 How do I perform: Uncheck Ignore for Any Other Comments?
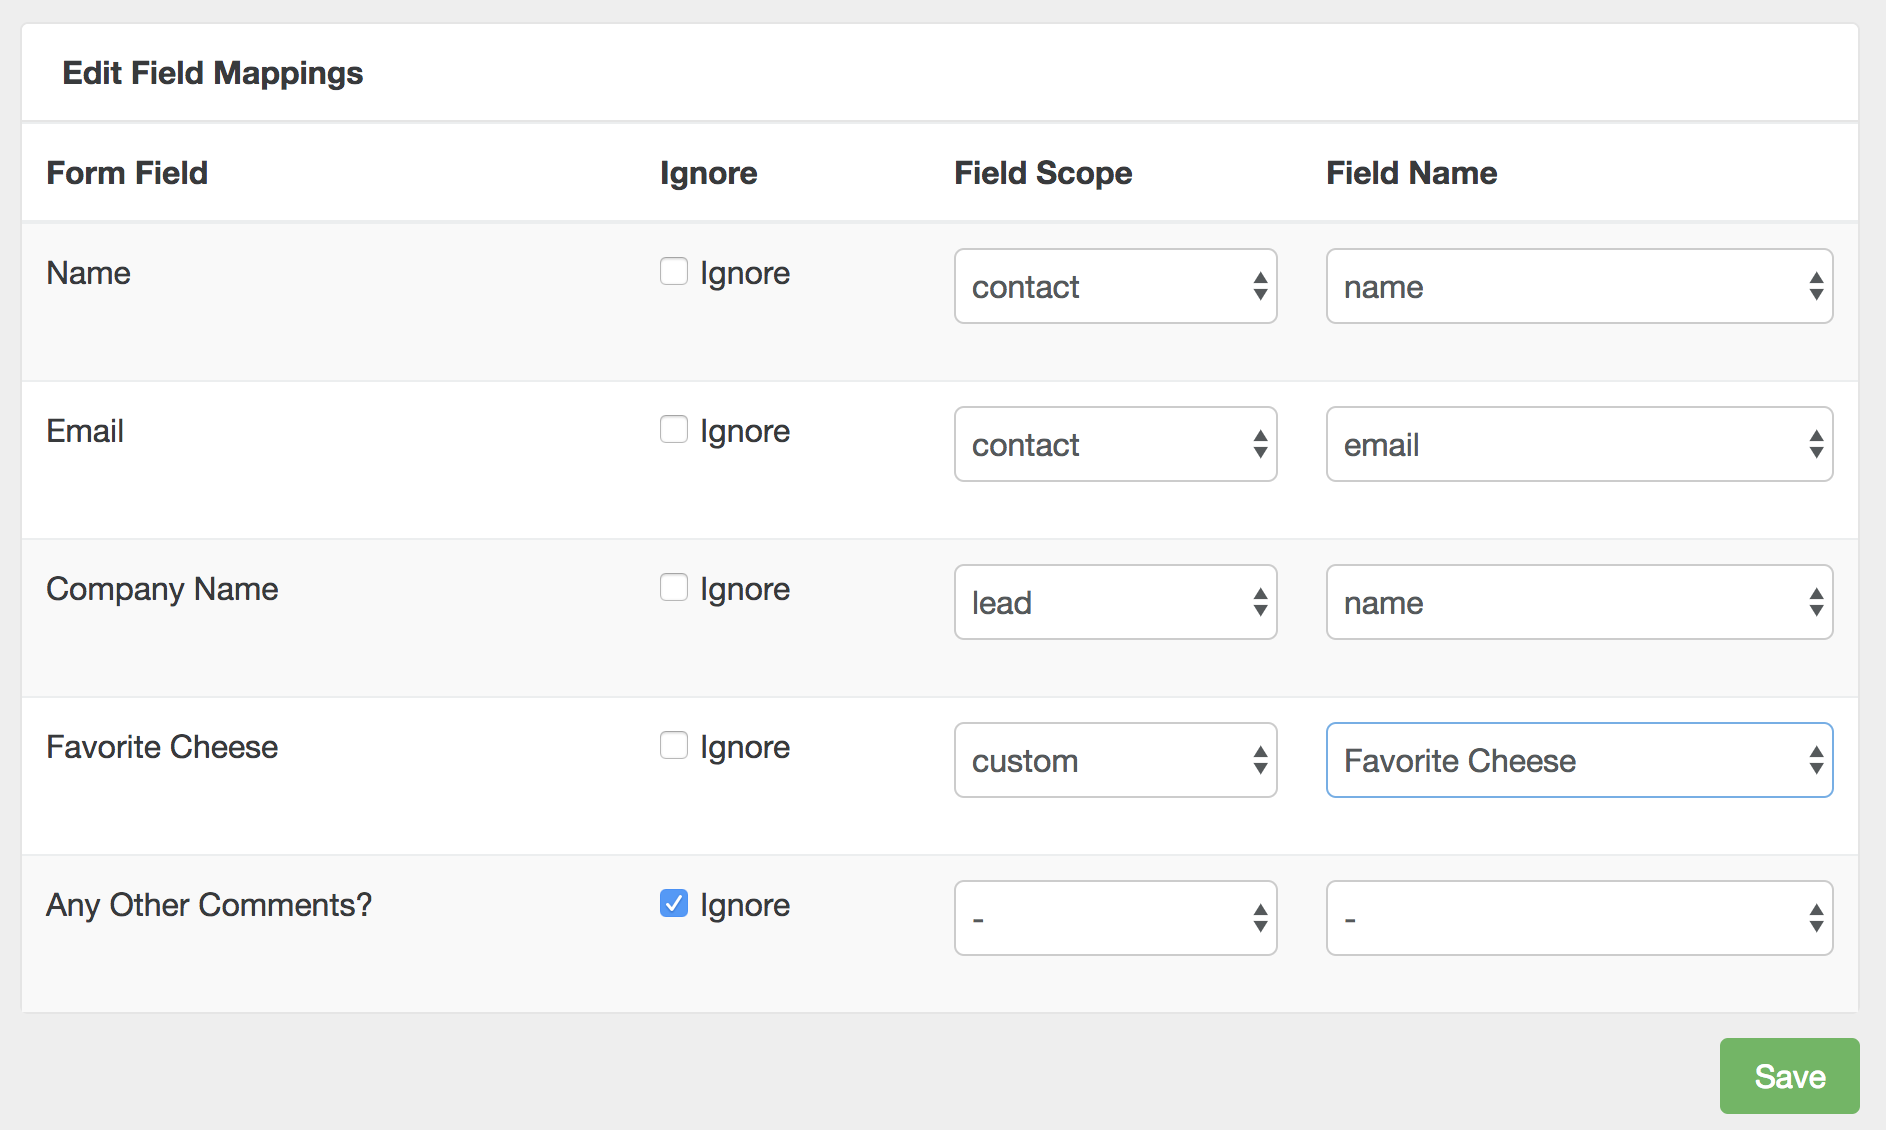coord(674,903)
